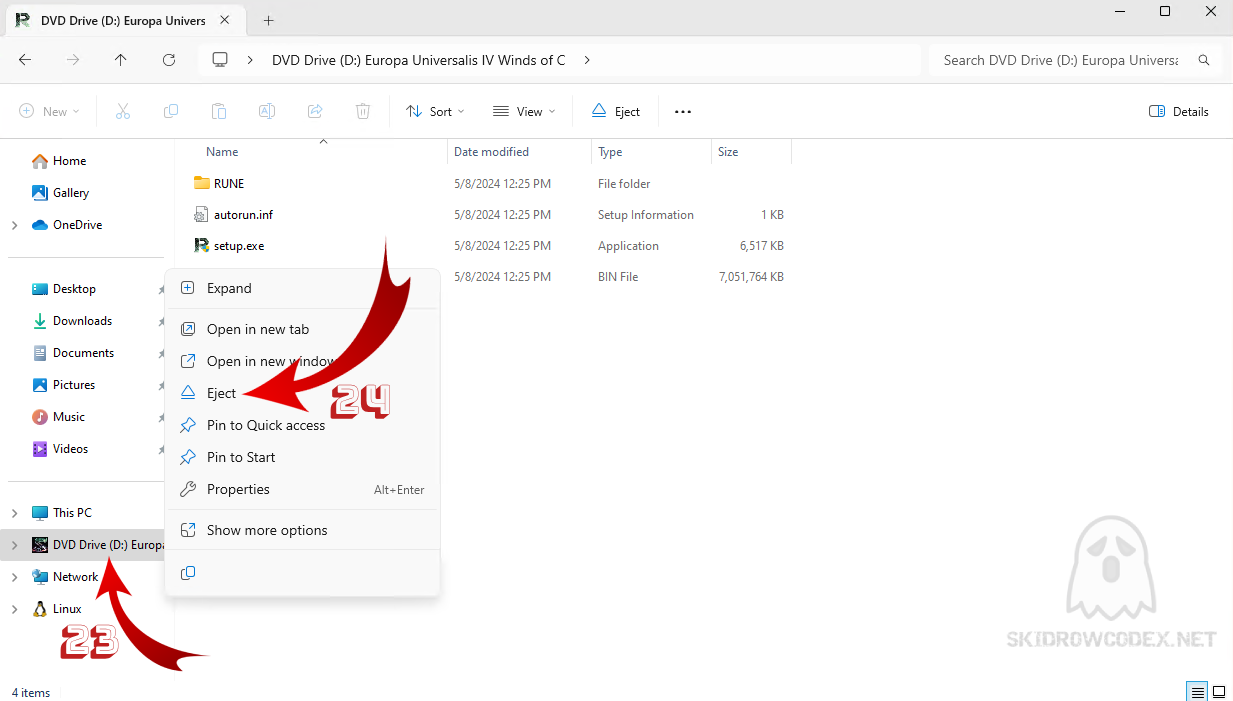This screenshot has width=1233, height=701.
Task: Click the address bar path text
Action: (418, 60)
